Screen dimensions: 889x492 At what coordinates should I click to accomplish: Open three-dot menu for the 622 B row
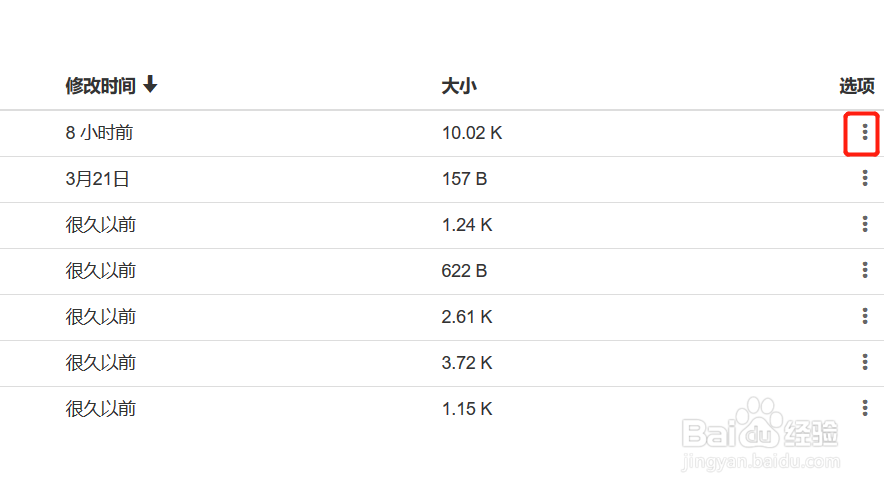pyautogui.click(x=865, y=270)
